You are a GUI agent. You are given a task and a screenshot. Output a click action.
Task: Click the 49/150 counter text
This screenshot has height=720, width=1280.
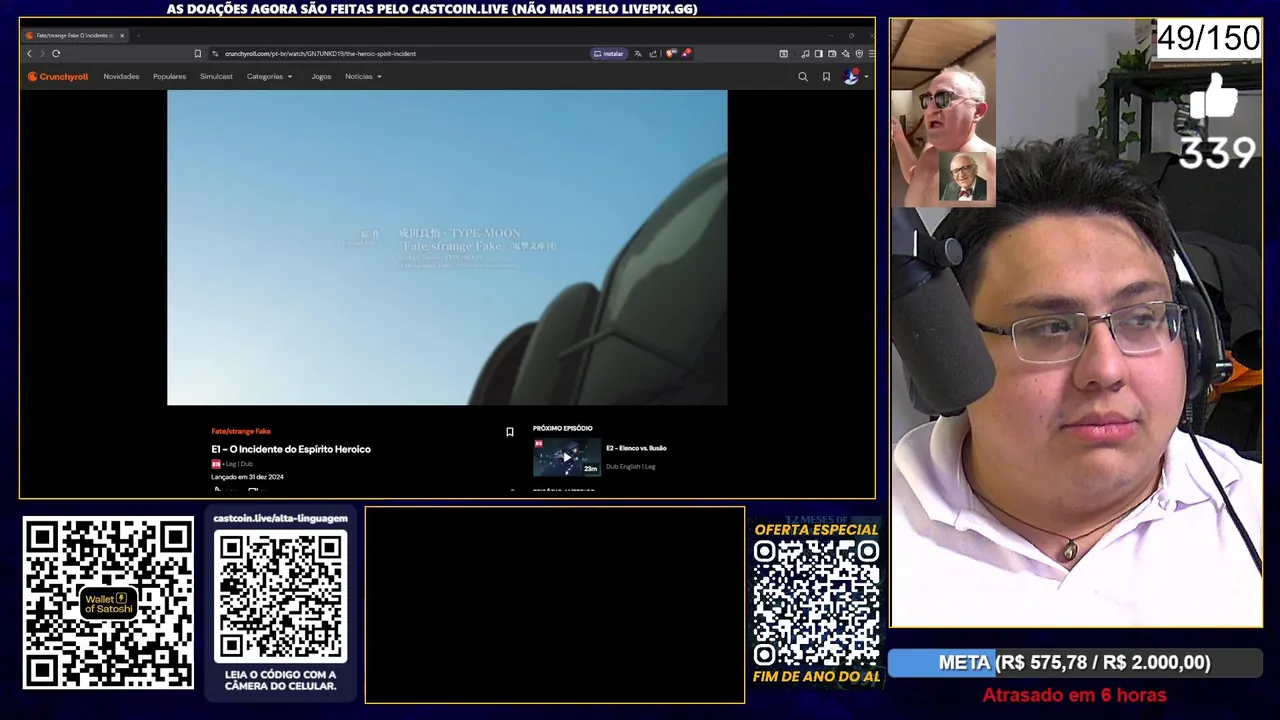pos(1208,39)
